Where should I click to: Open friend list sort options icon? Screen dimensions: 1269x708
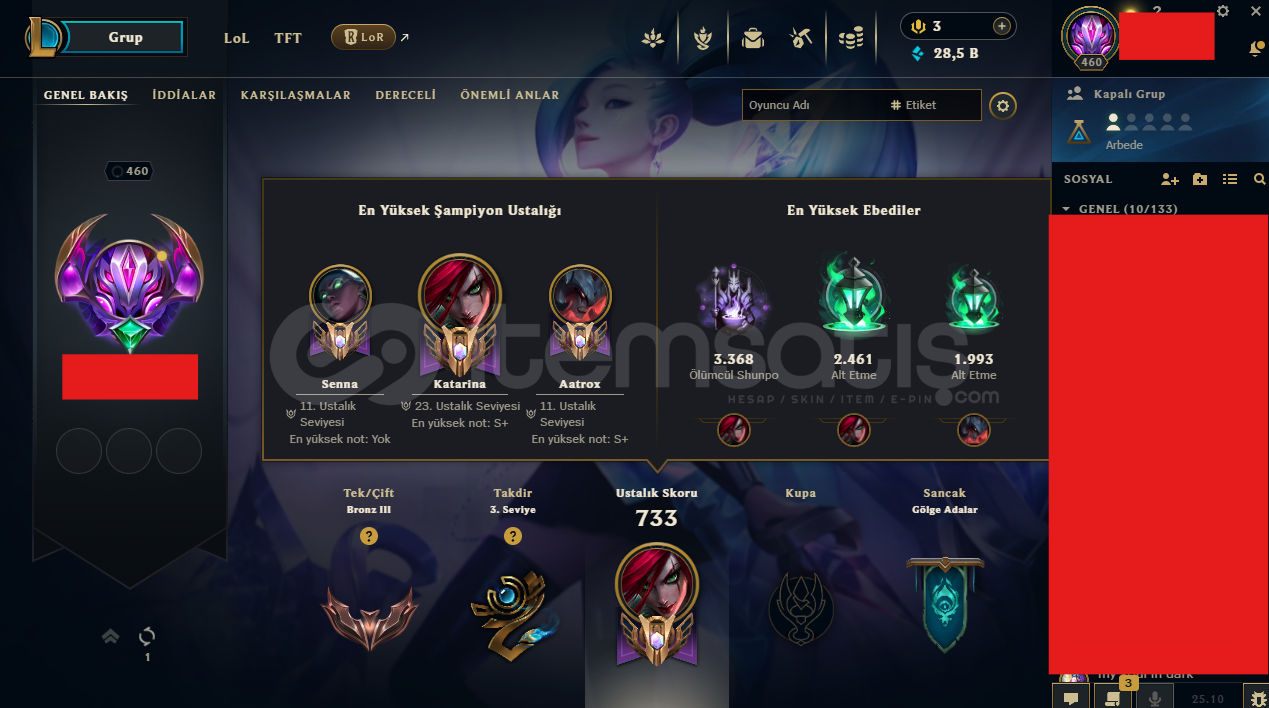click(x=1230, y=179)
